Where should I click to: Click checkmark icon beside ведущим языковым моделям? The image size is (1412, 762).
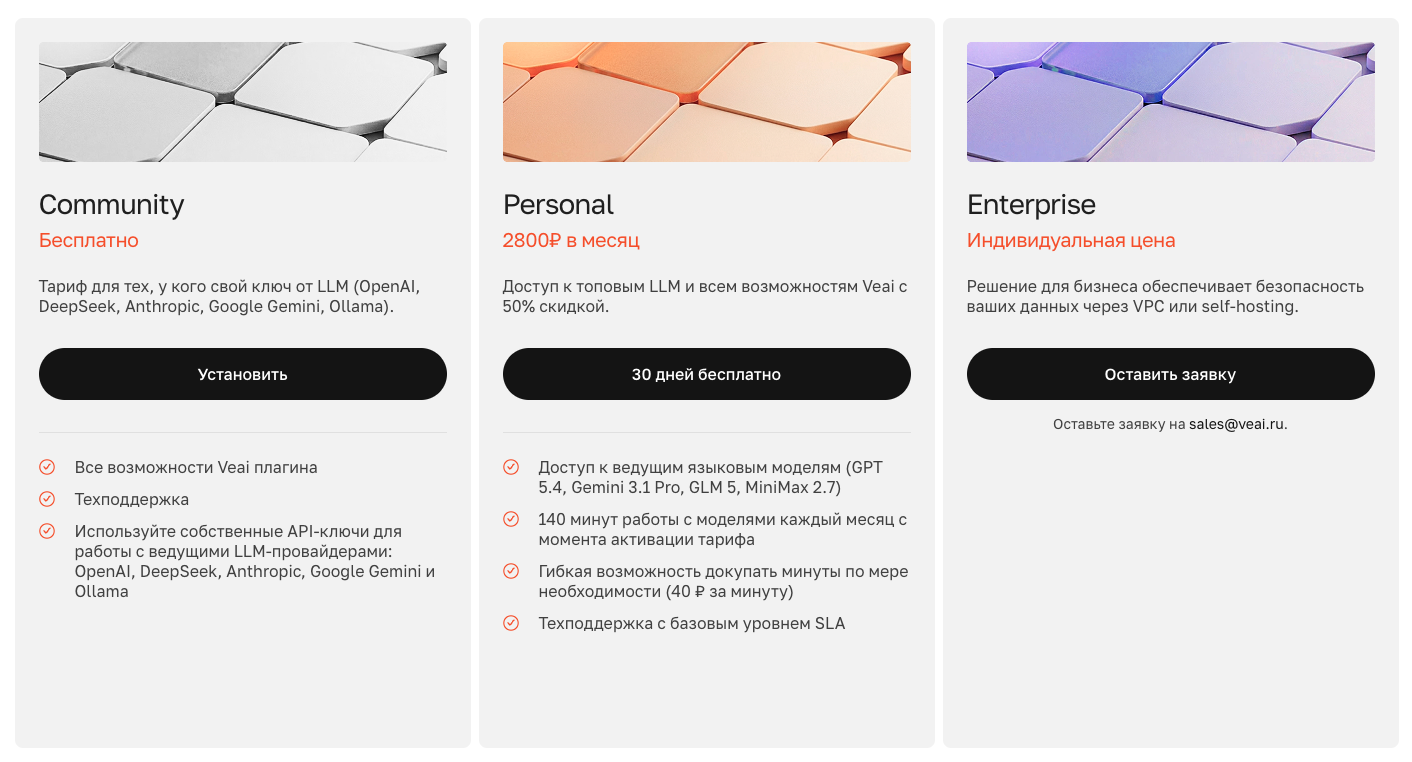click(511, 467)
